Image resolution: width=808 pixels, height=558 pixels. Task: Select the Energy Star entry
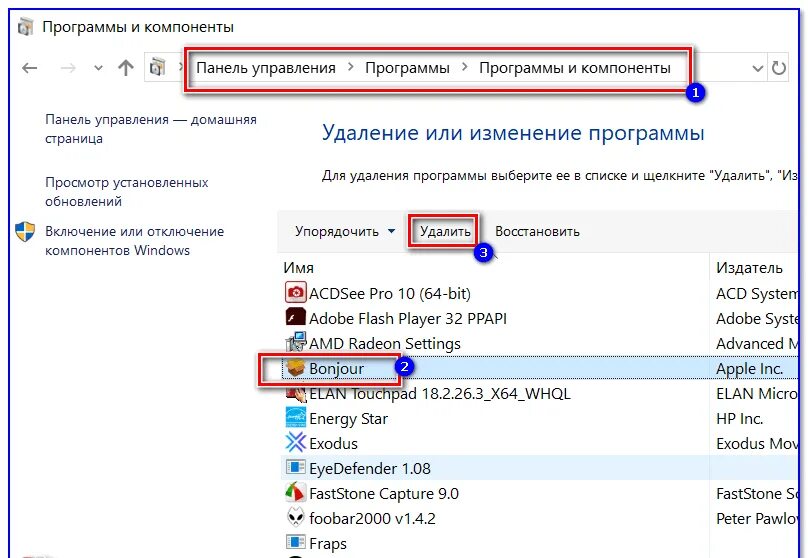[348, 418]
